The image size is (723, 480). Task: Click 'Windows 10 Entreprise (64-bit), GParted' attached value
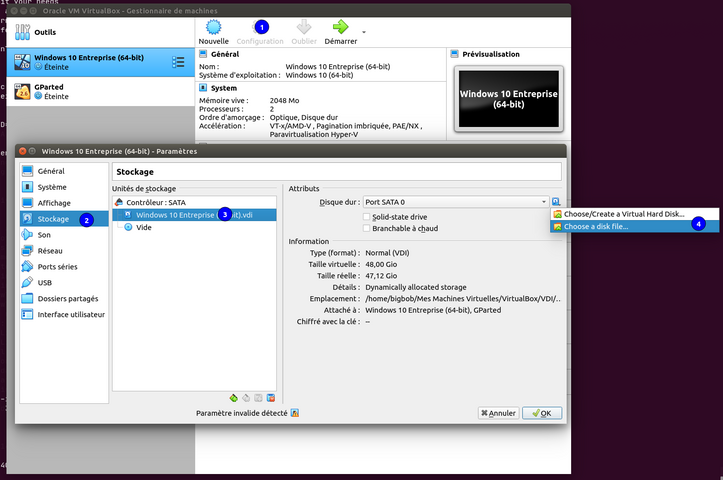[x=433, y=310]
